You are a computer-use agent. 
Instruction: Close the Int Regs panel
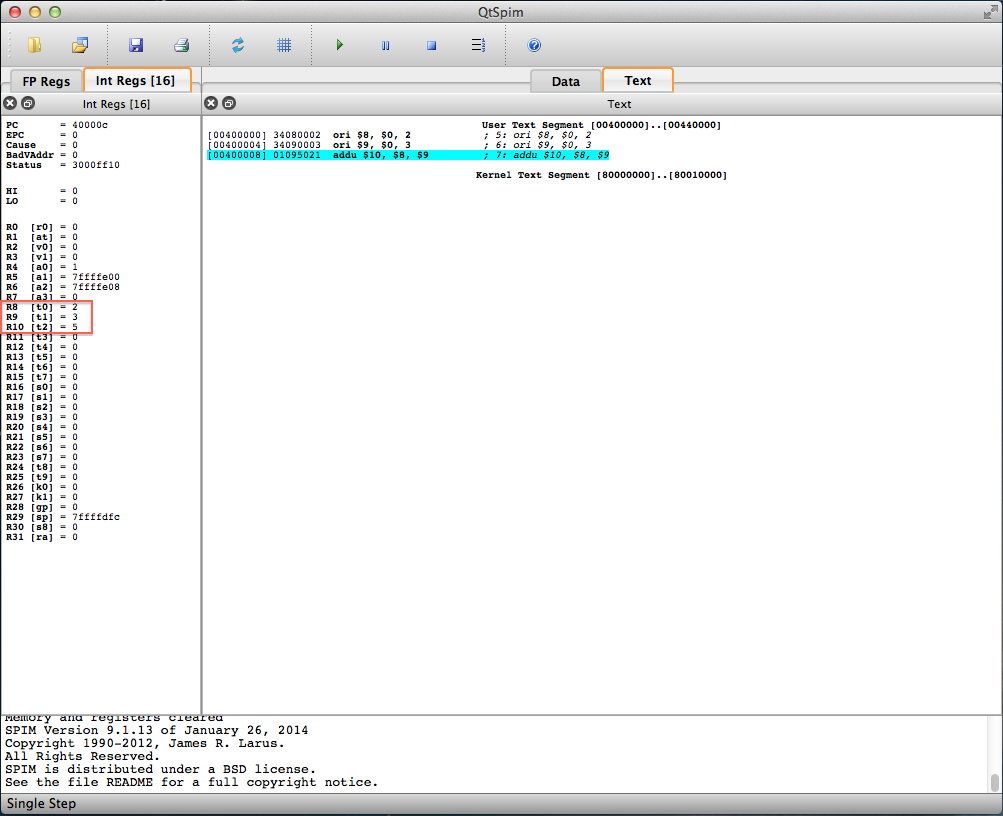(x=11, y=103)
